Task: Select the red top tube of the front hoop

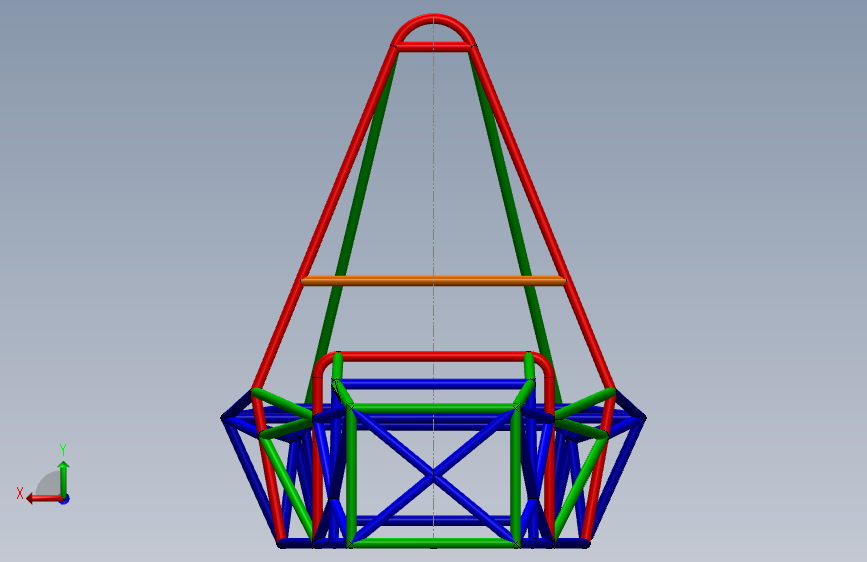Action: [x=434, y=356]
